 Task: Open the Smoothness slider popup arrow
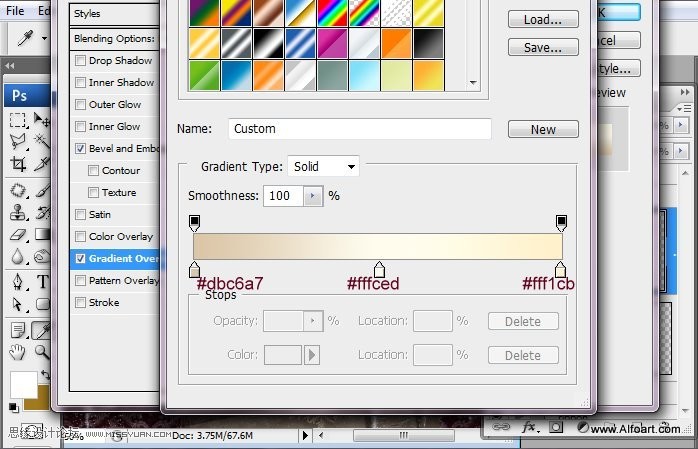point(313,196)
